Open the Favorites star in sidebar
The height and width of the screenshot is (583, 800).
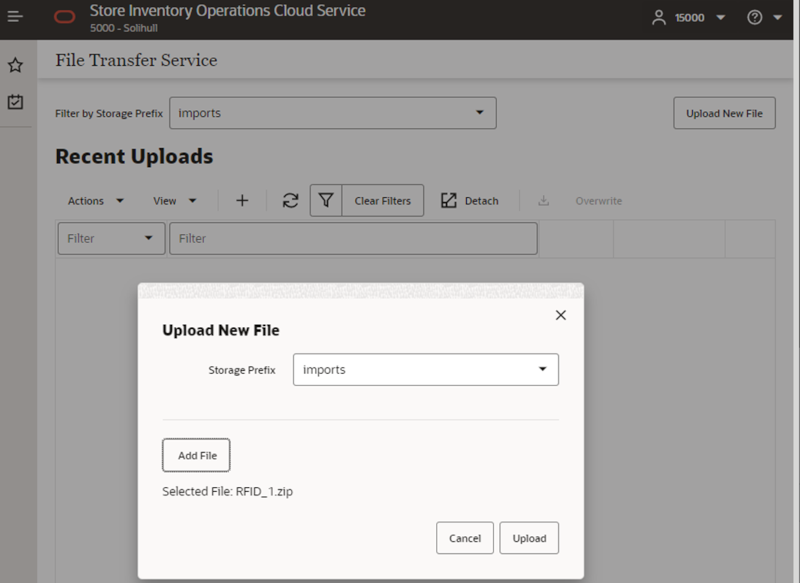click(x=15, y=65)
